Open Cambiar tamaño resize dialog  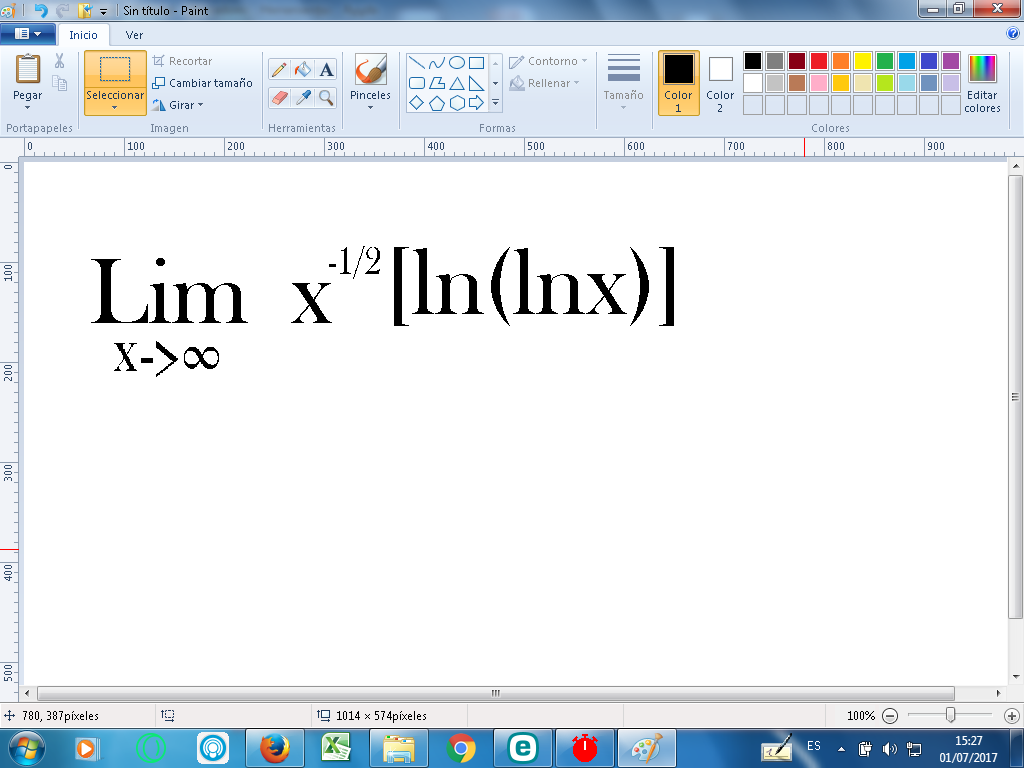tap(203, 83)
